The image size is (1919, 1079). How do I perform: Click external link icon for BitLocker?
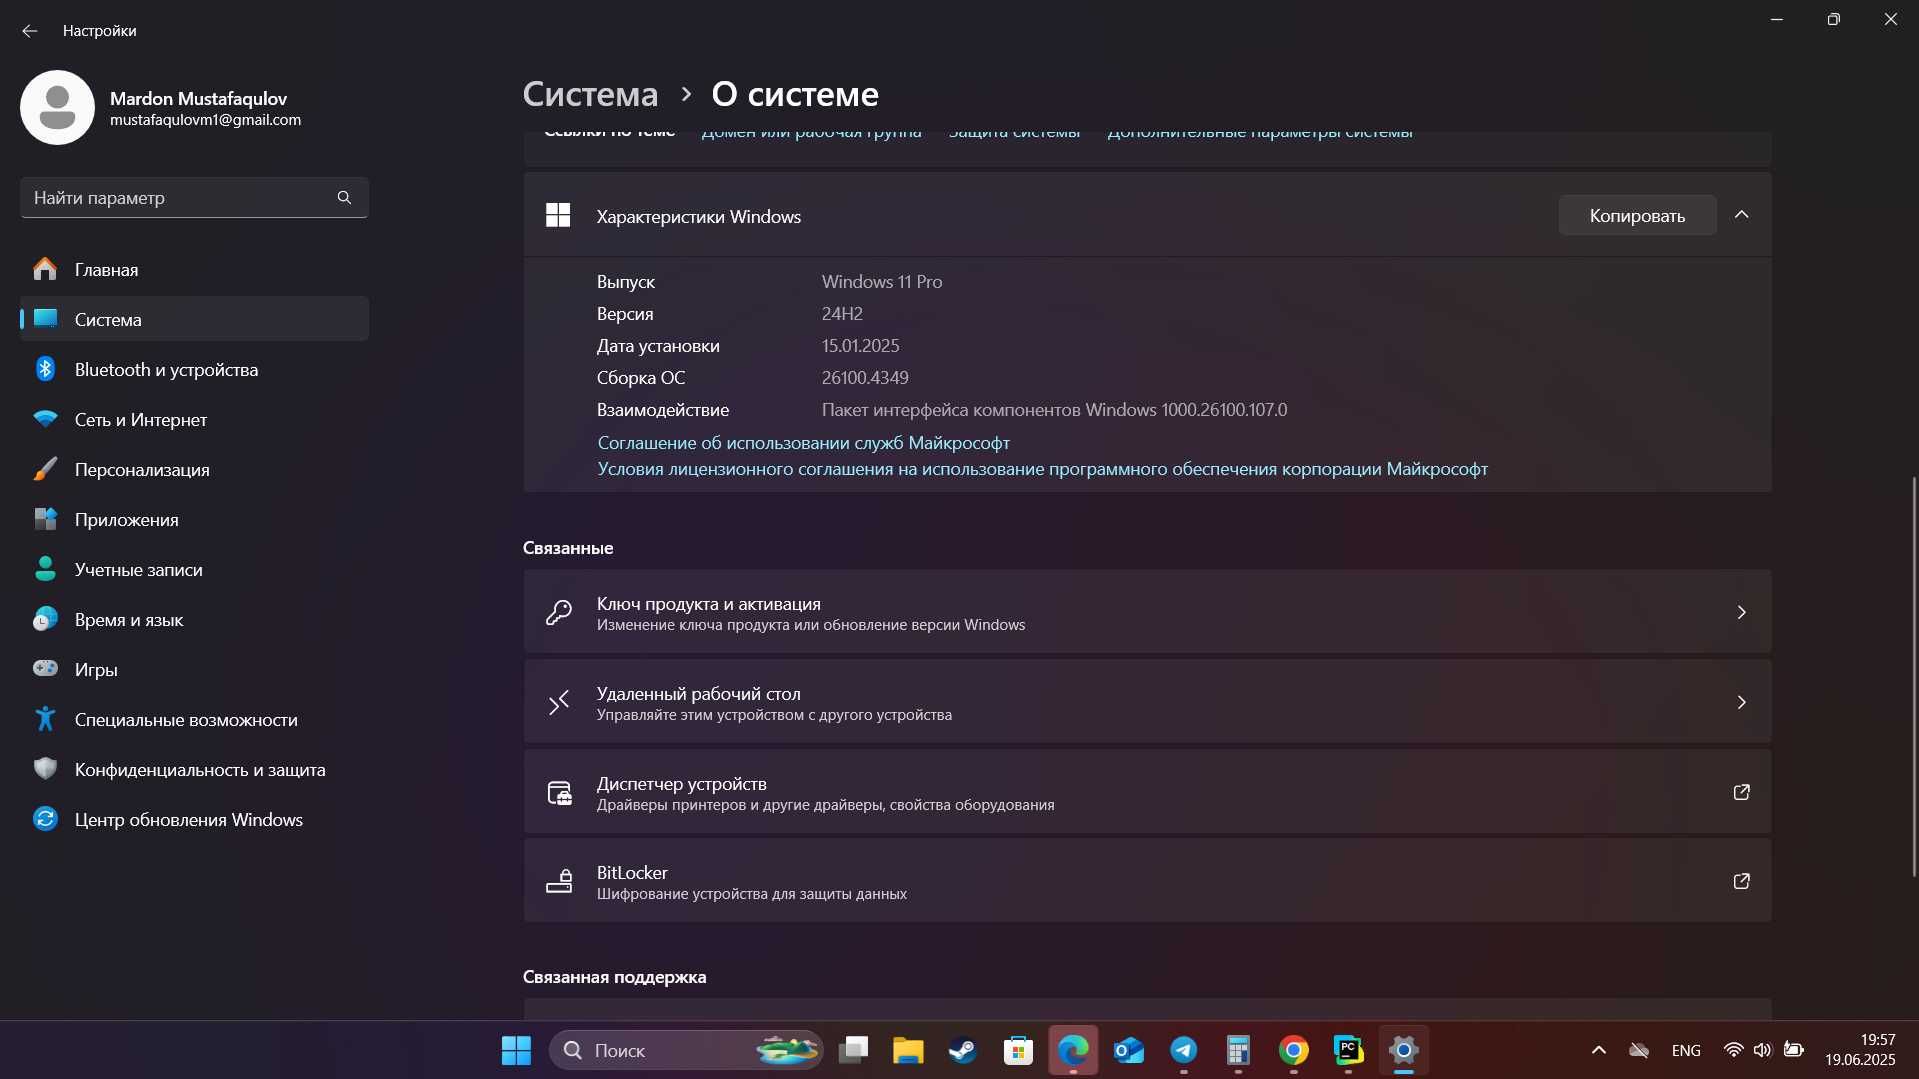click(1741, 881)
